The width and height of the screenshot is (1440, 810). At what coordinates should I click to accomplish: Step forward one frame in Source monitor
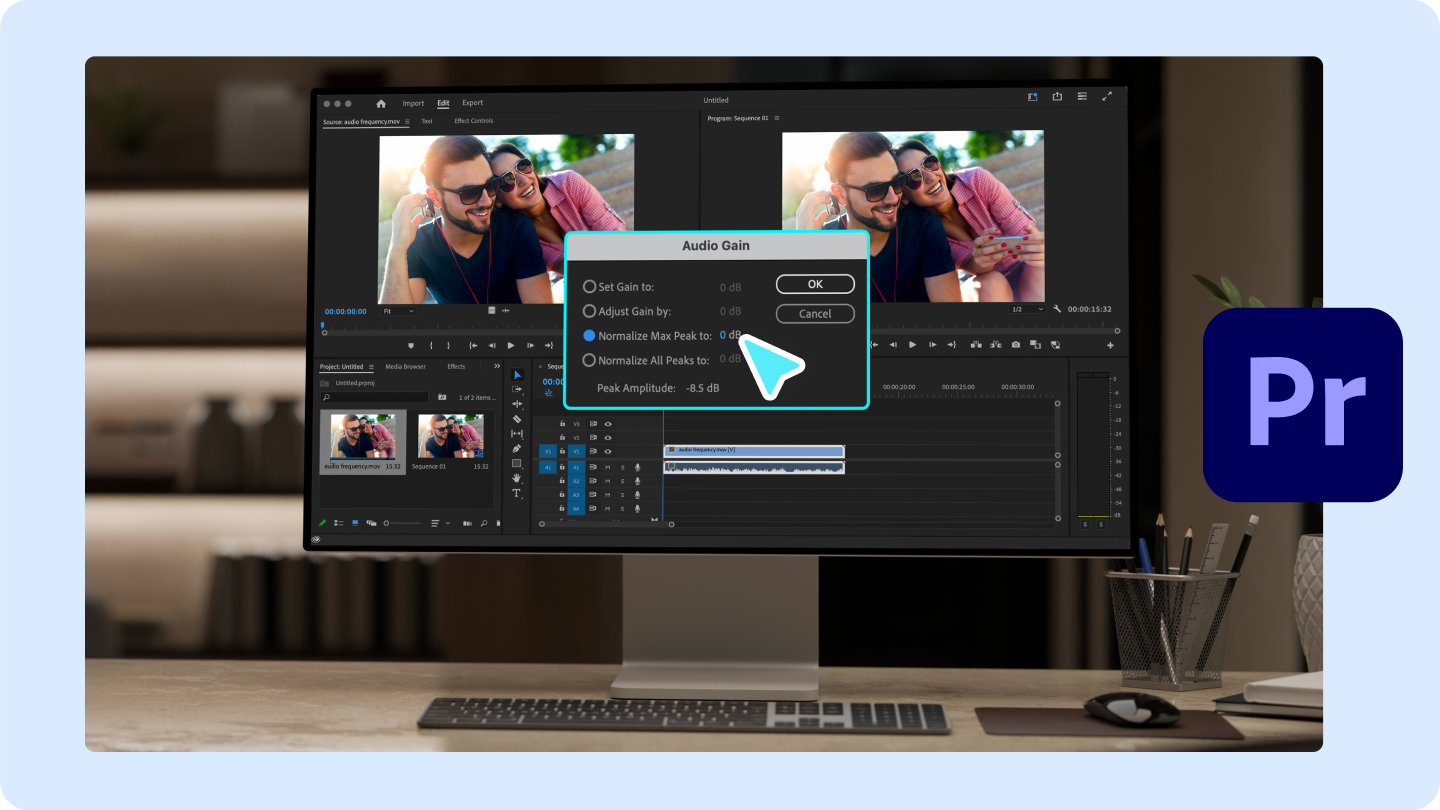coord(530,345)
